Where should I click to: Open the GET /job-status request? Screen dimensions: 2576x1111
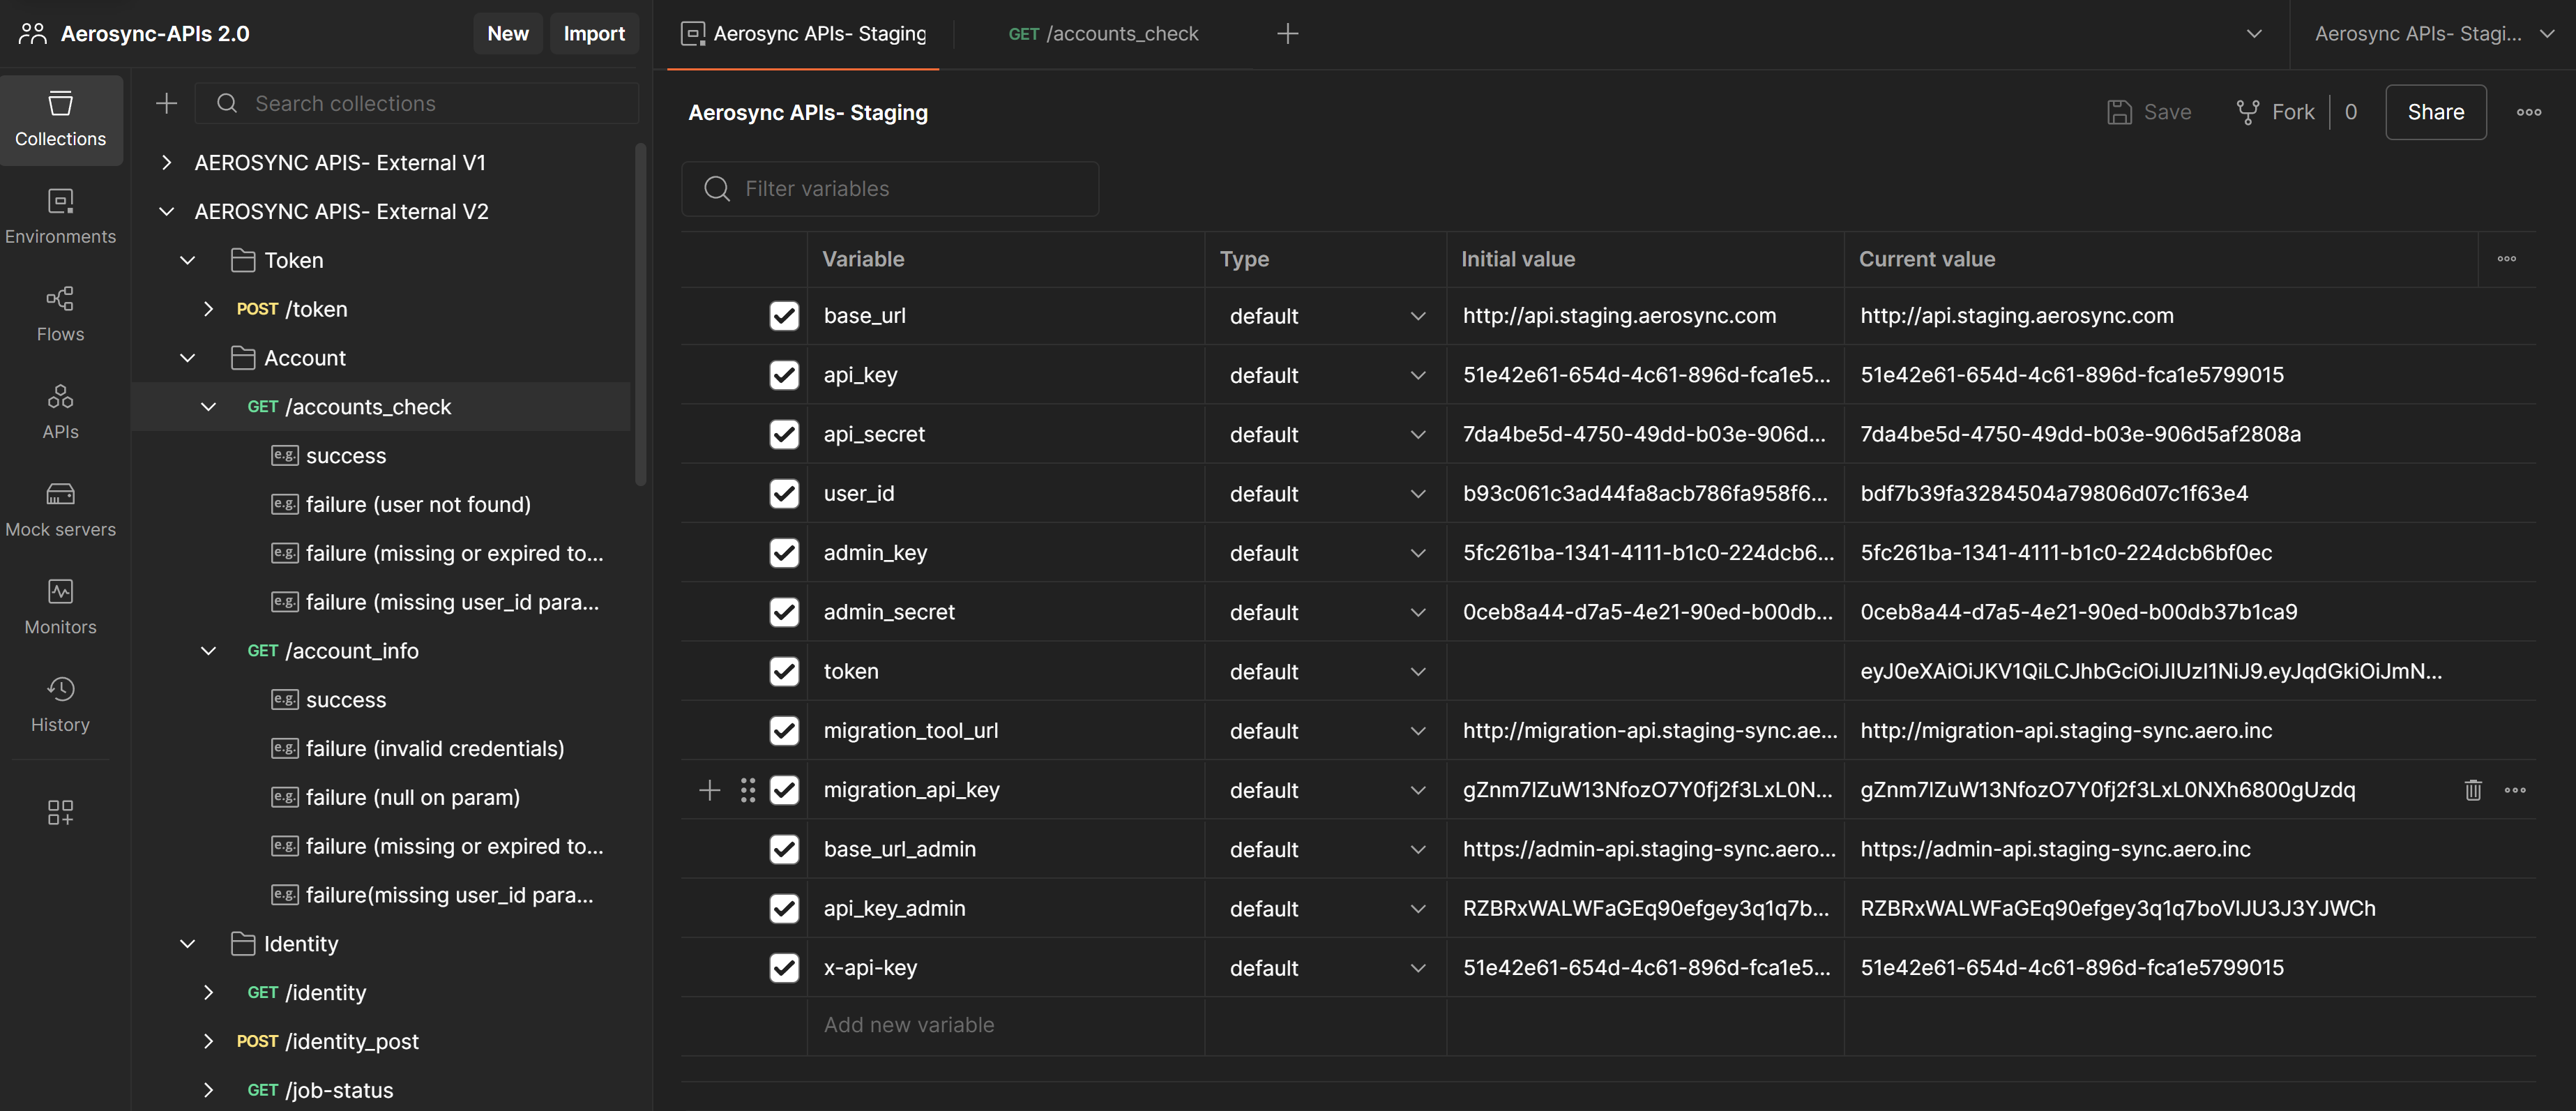pyautogui.click(x=340, y=1090)
